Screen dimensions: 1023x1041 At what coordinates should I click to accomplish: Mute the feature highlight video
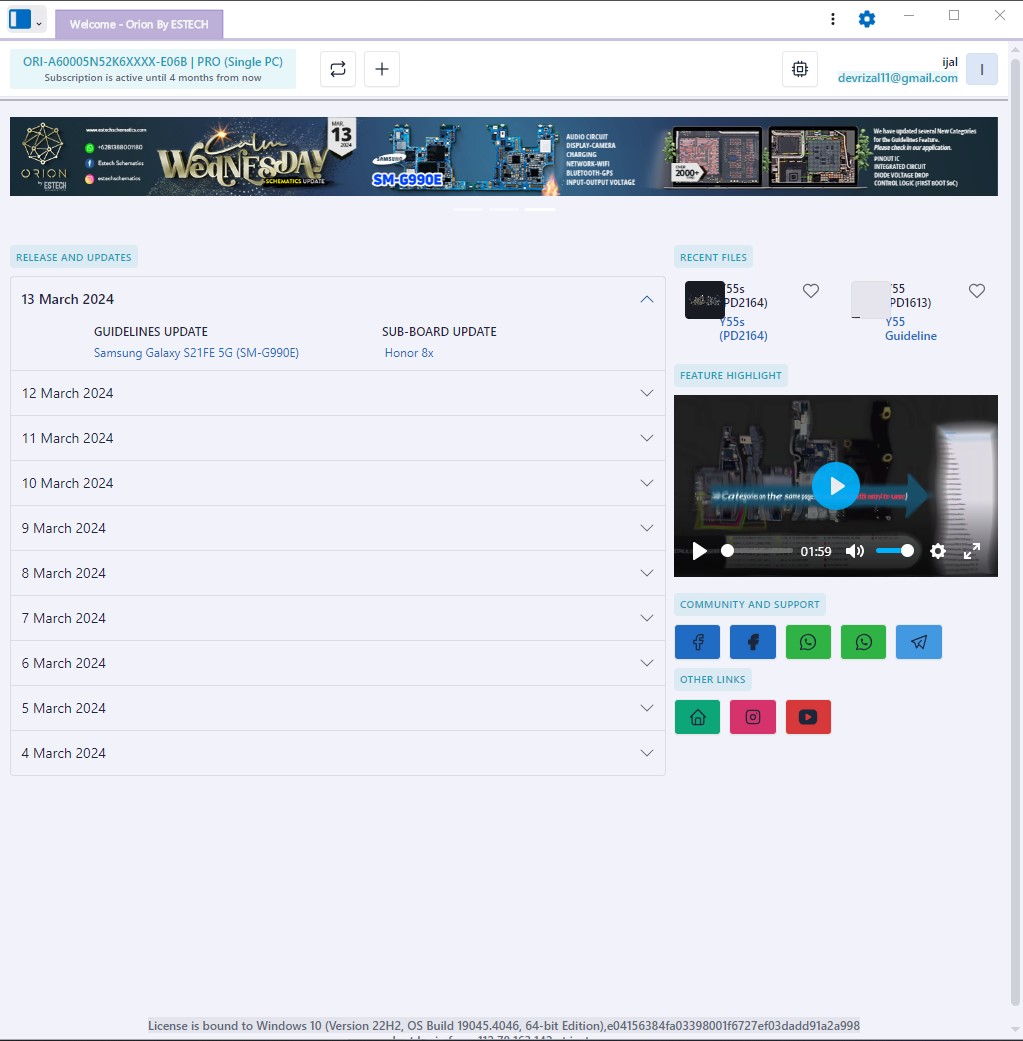855,551
